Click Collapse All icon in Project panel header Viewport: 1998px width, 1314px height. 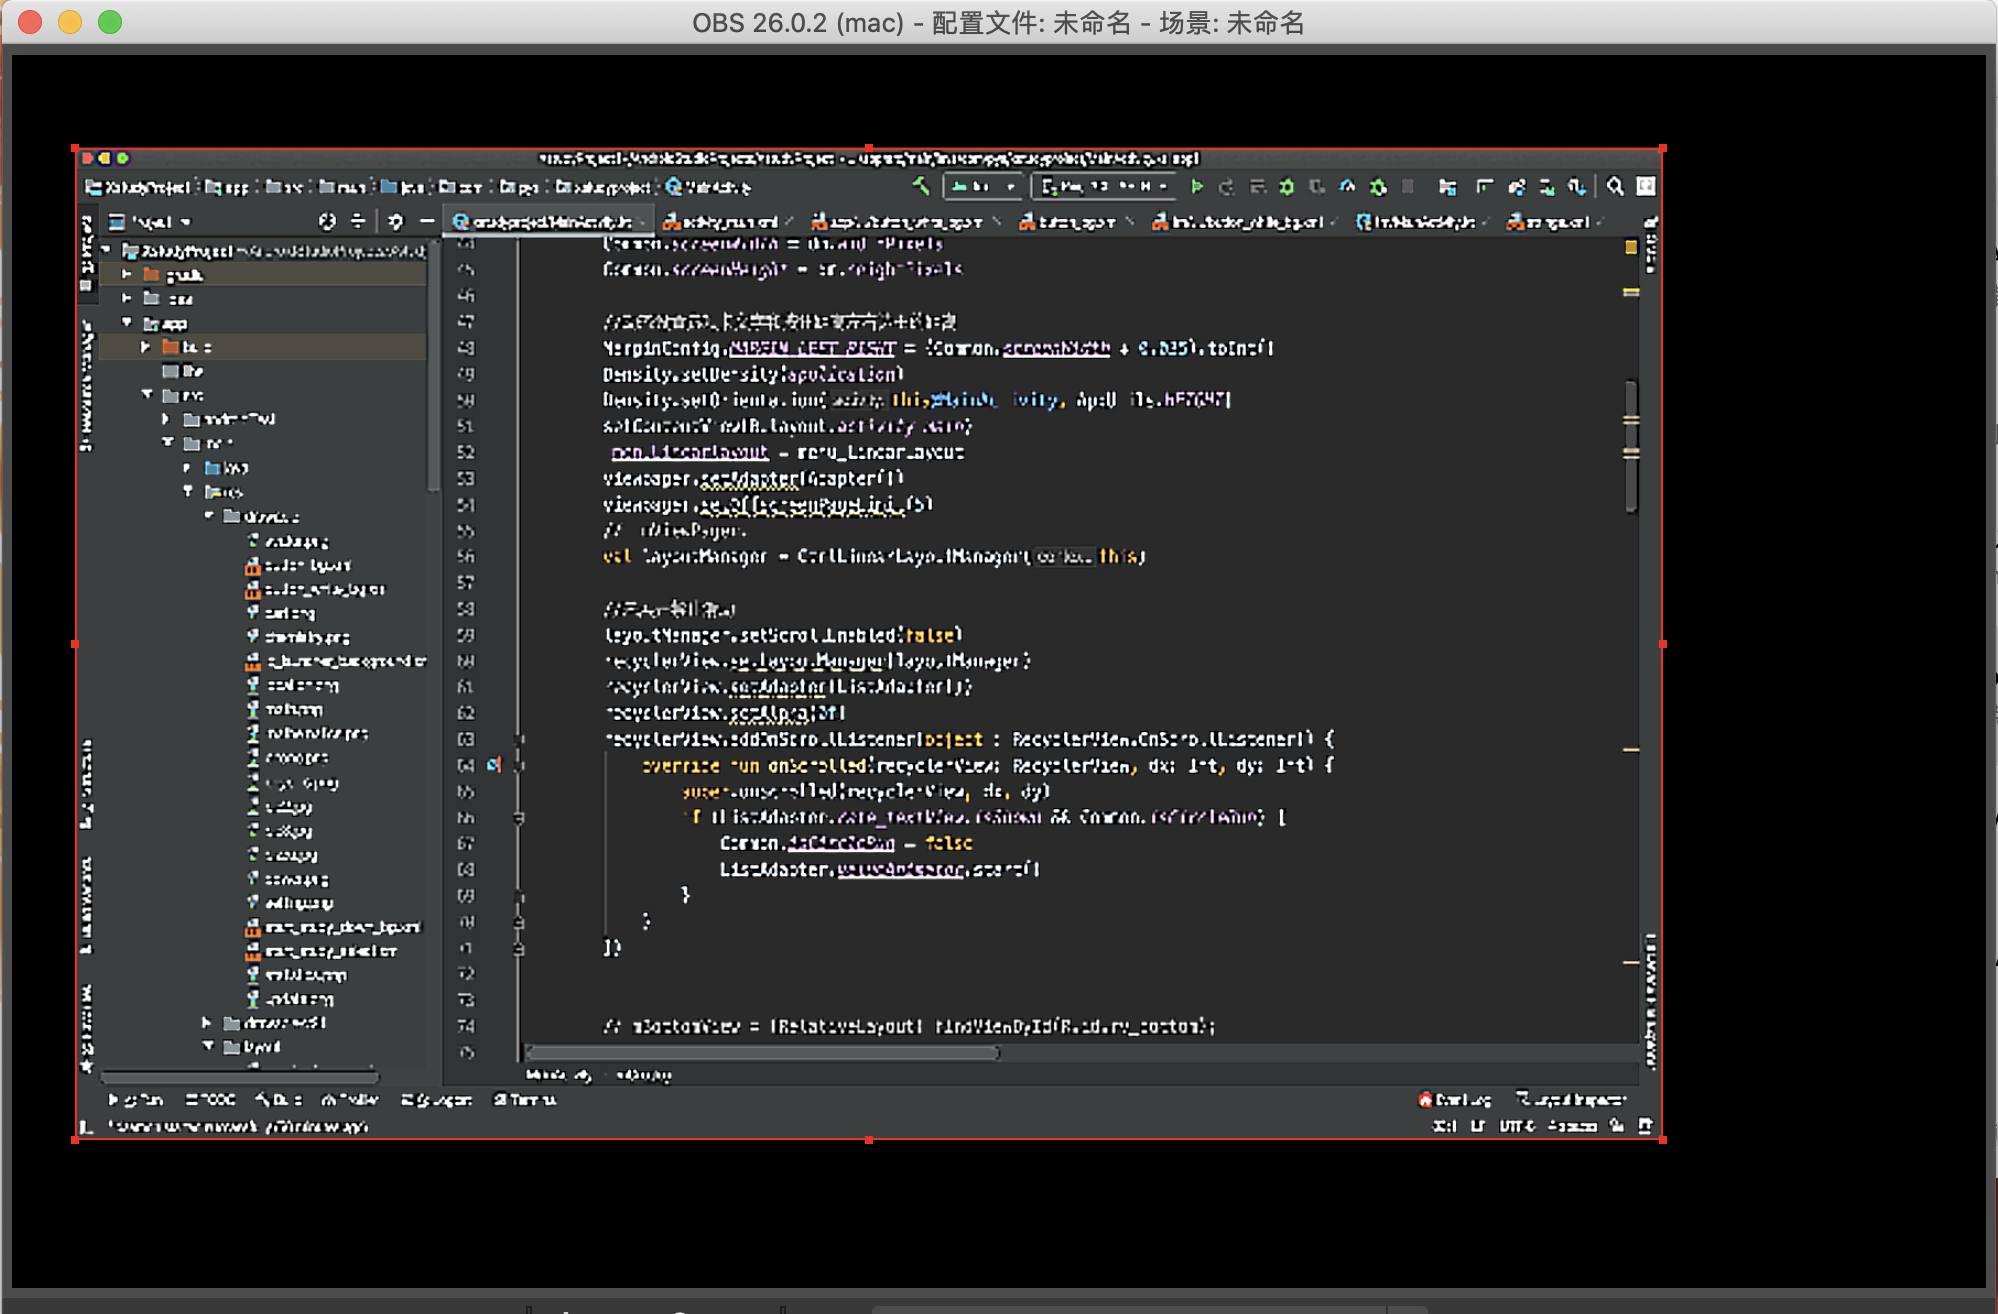tap(358, 221)
